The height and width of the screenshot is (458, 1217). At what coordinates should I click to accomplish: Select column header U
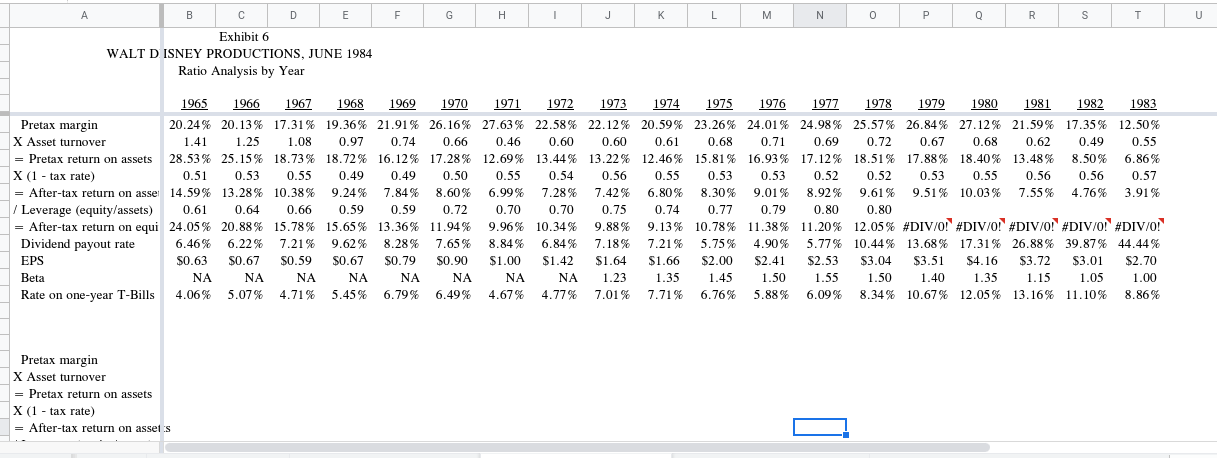(x=1190, y=15)
